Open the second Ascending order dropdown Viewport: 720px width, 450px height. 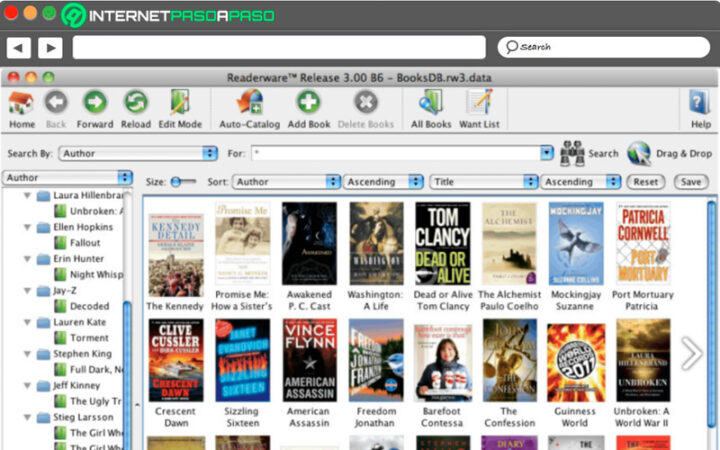581,182
